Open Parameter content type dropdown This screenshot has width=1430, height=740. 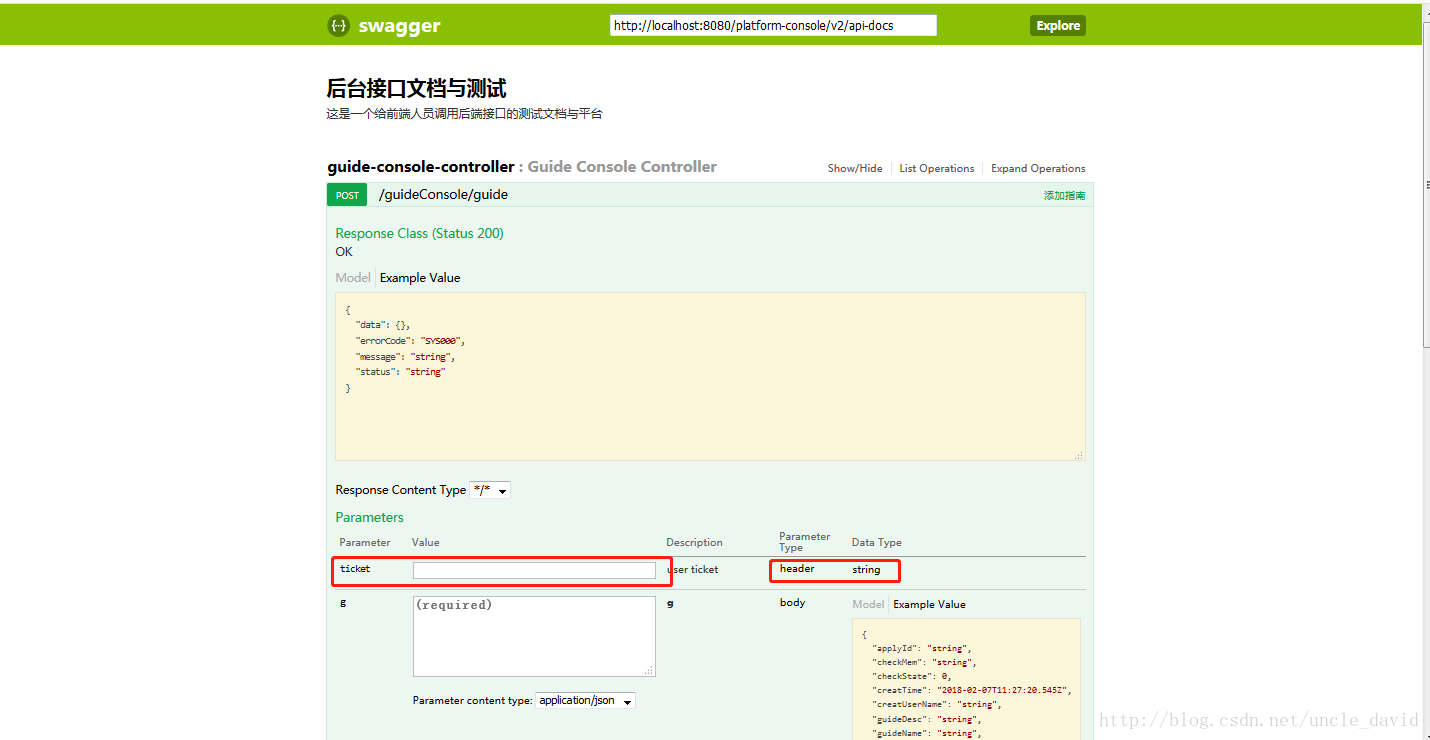point(585,701)
